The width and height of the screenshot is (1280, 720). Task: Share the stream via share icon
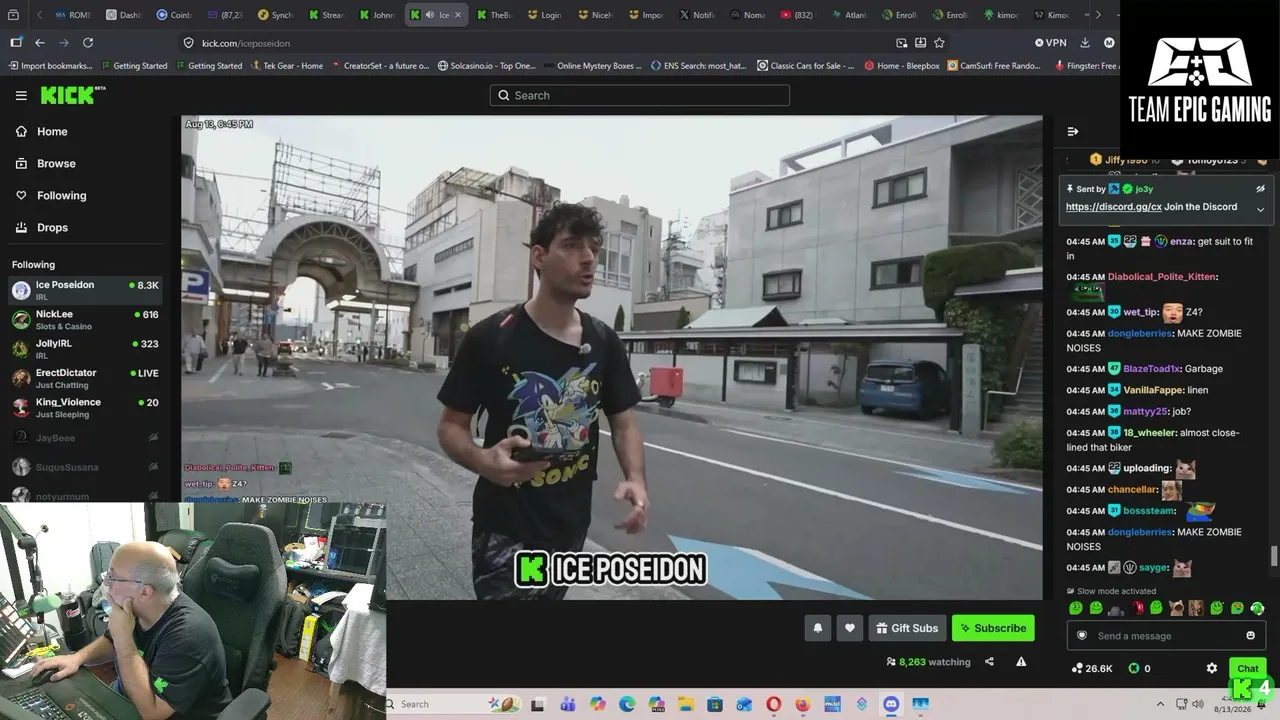pyautogui.click(x=989, y=662)
